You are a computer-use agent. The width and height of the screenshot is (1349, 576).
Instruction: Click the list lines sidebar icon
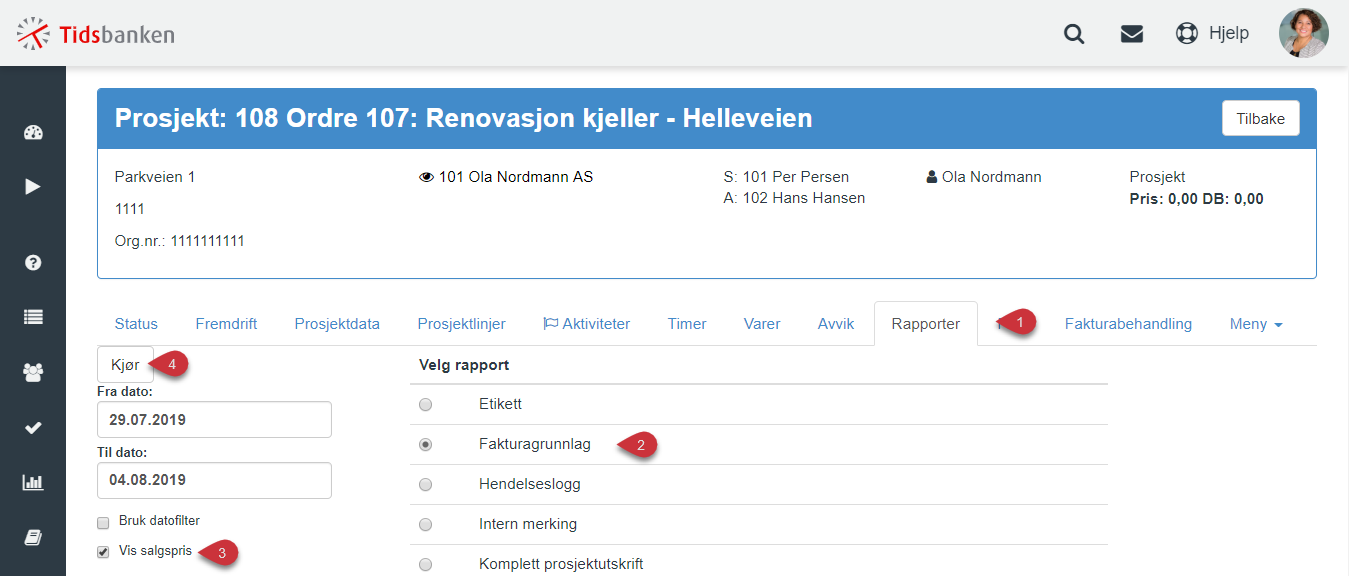tap(33, 317)
